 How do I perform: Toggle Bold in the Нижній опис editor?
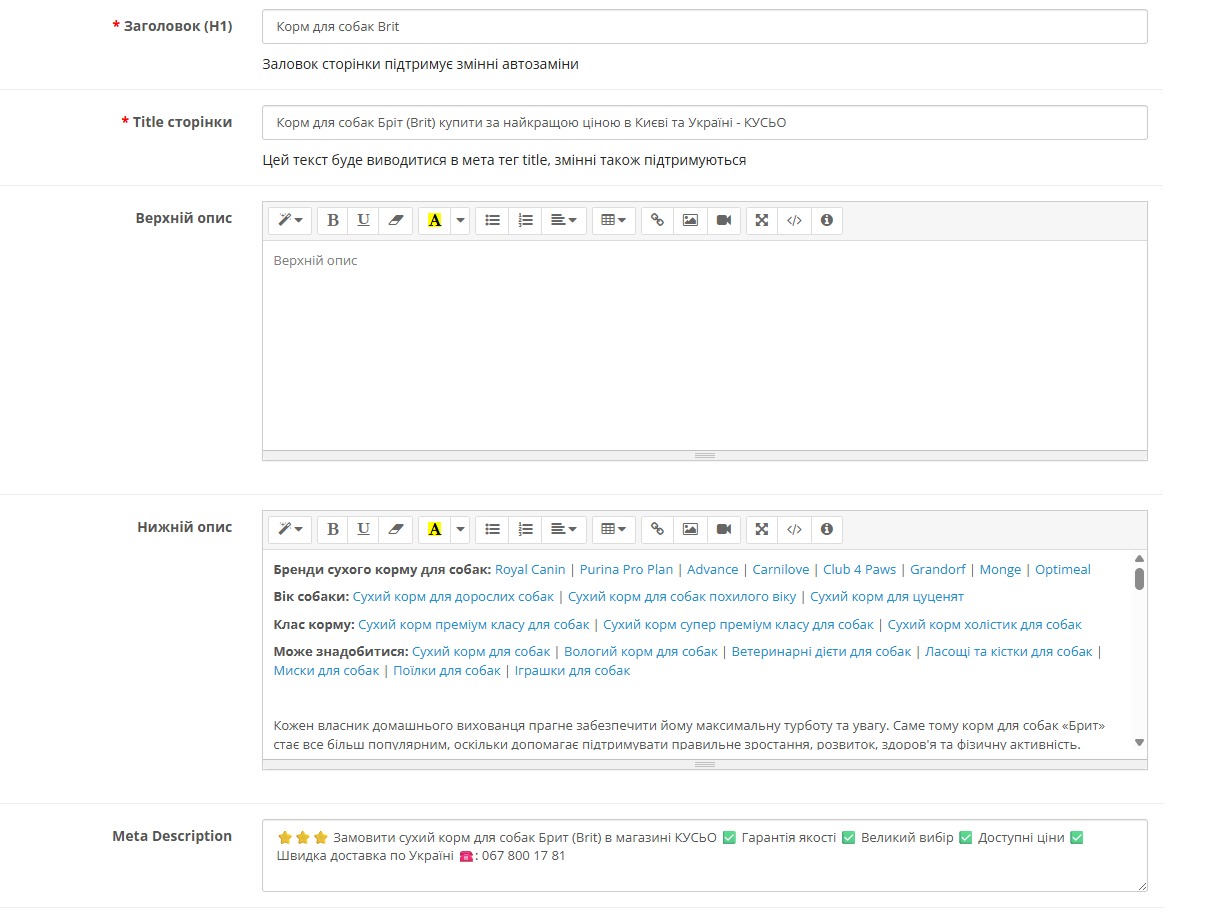tap(333, 529)
